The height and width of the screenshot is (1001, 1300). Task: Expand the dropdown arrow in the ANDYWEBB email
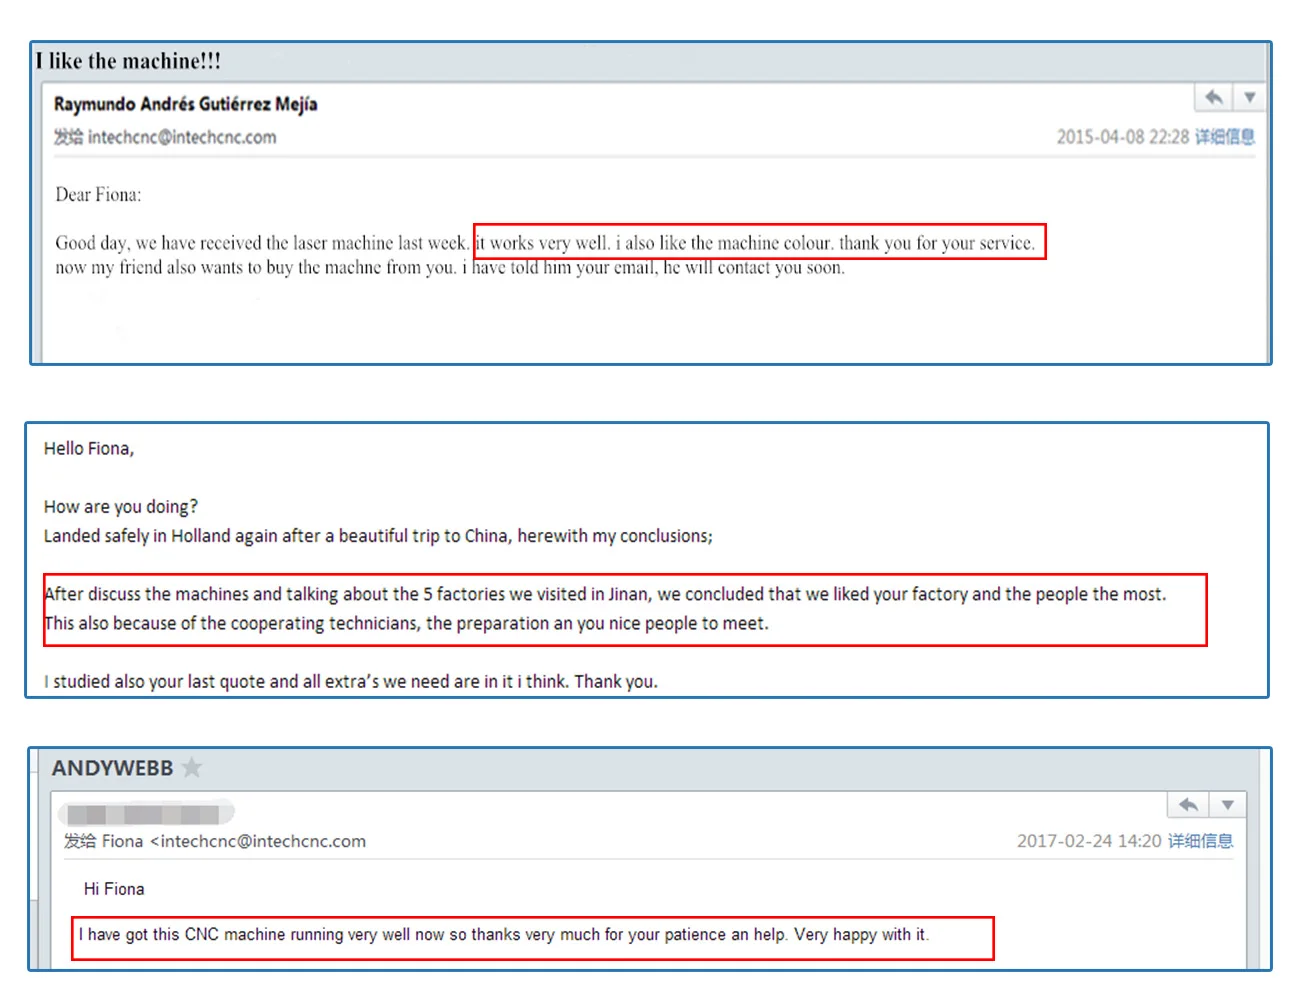coord(1227,805)
